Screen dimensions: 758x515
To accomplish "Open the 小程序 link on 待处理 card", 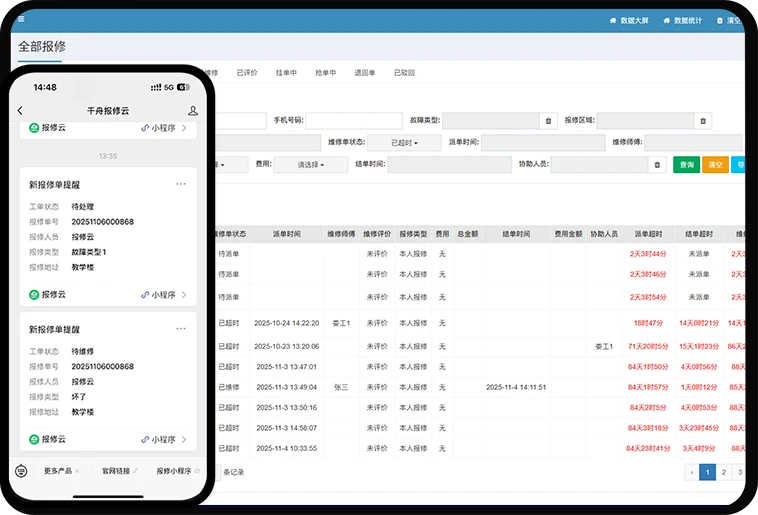I will coord(164,295).
